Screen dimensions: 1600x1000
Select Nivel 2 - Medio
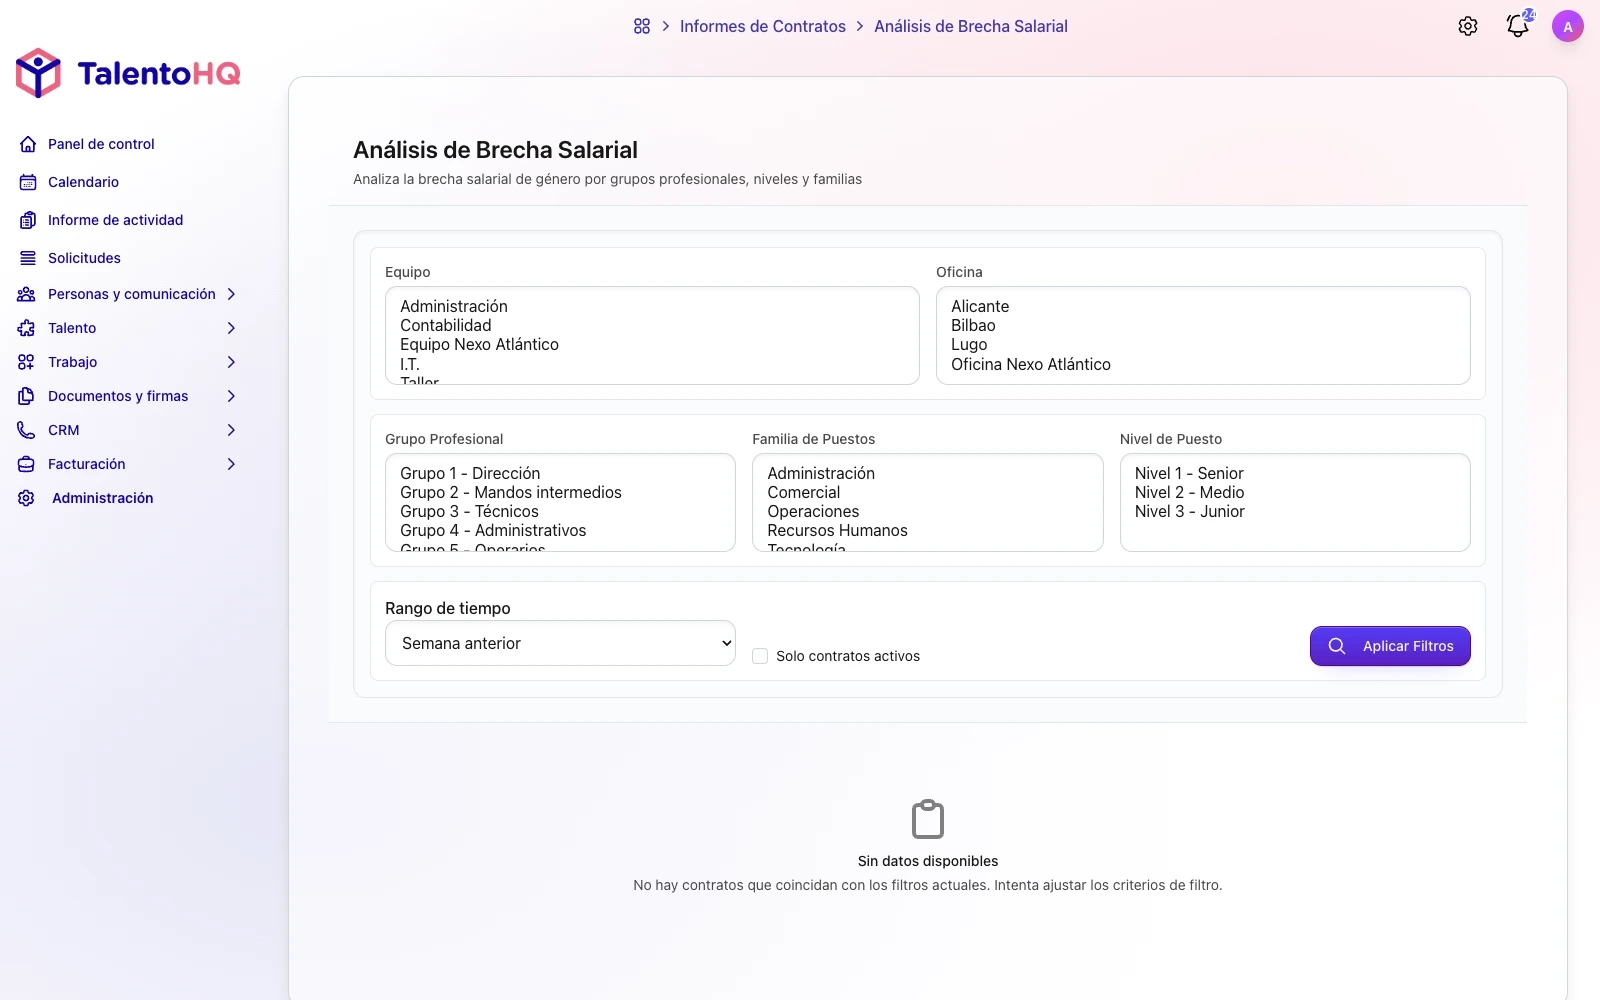1295,492
